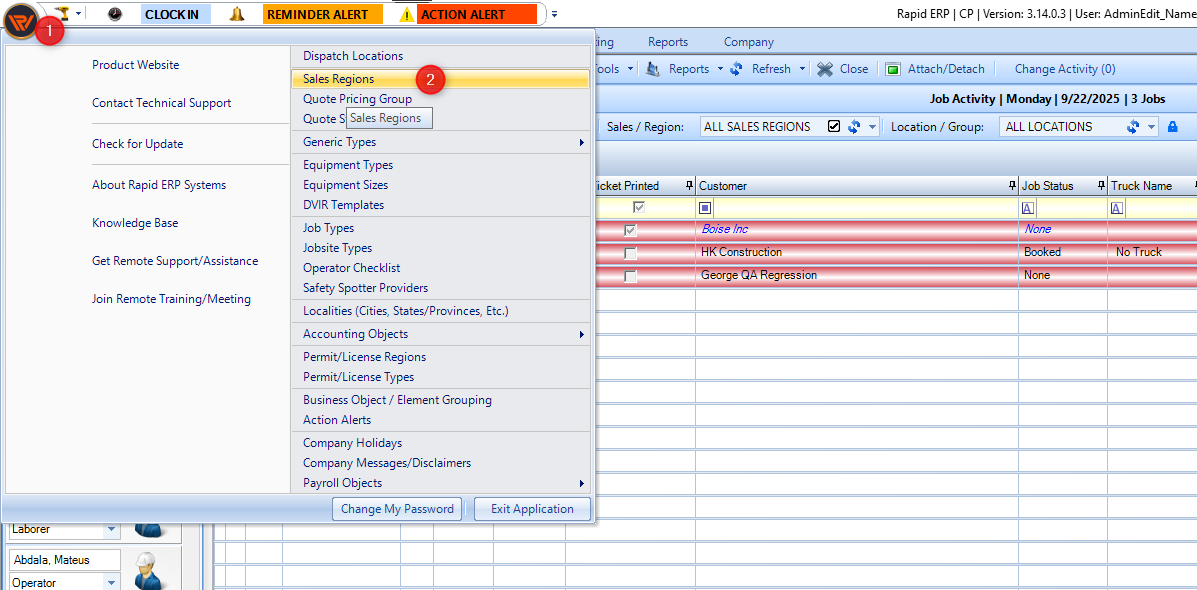1197x590 pixels.
Task: Open DVIR Templates menu entry
Action: pyautogui.click(x=440, y=205)
